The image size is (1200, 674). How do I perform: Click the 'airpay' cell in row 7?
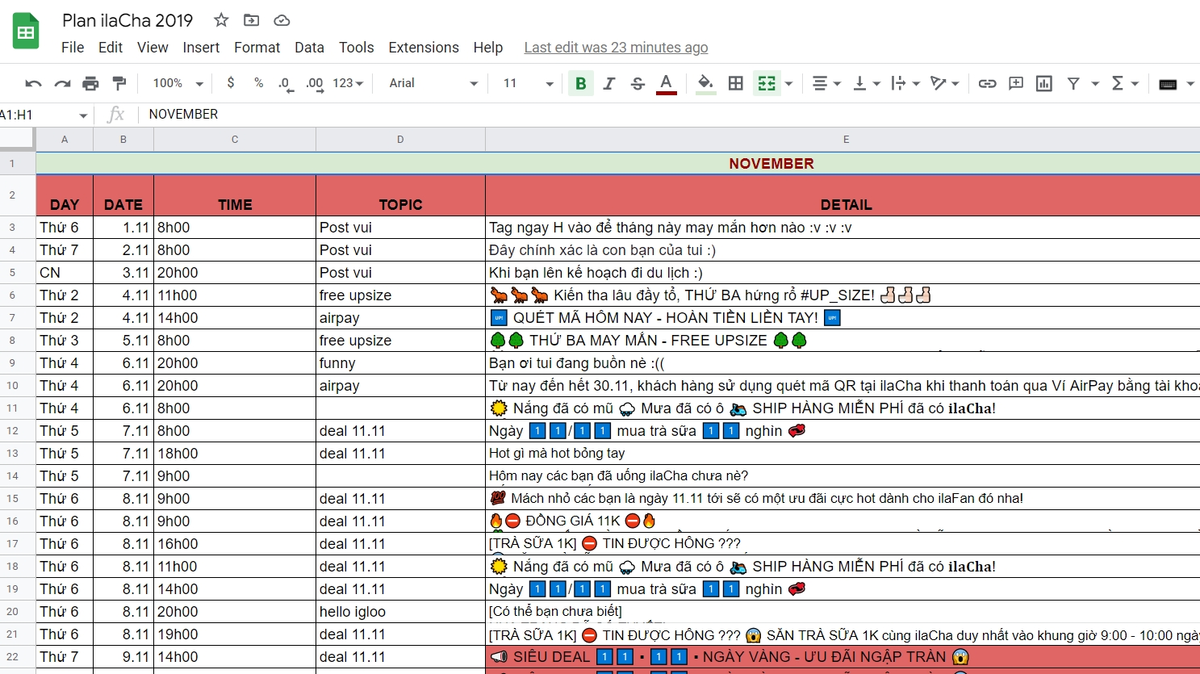click(400, 318)
